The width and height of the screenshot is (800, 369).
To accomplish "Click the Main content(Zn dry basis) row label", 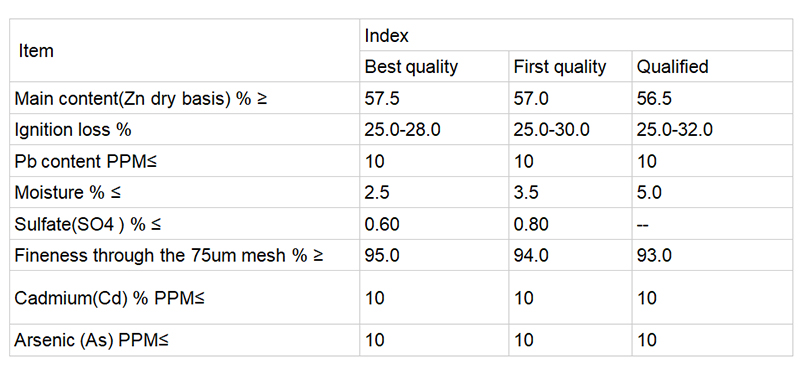I will 185,98.
